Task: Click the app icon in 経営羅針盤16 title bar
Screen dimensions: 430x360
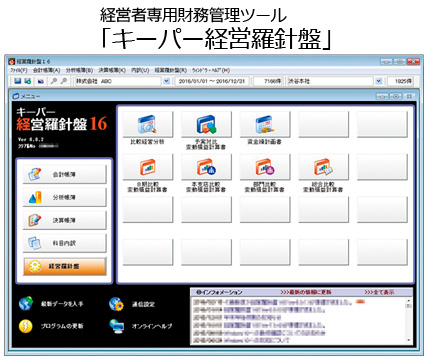Action: tap(12, 61)
